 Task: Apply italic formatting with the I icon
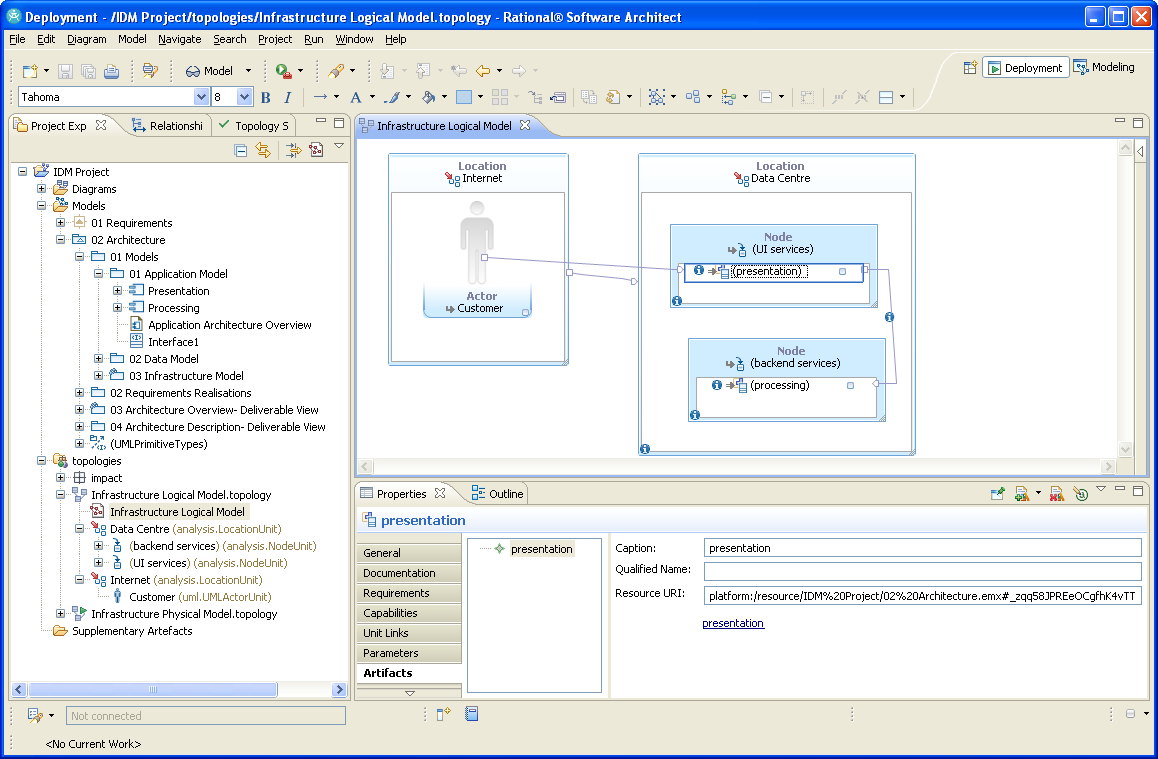(287, 97)
